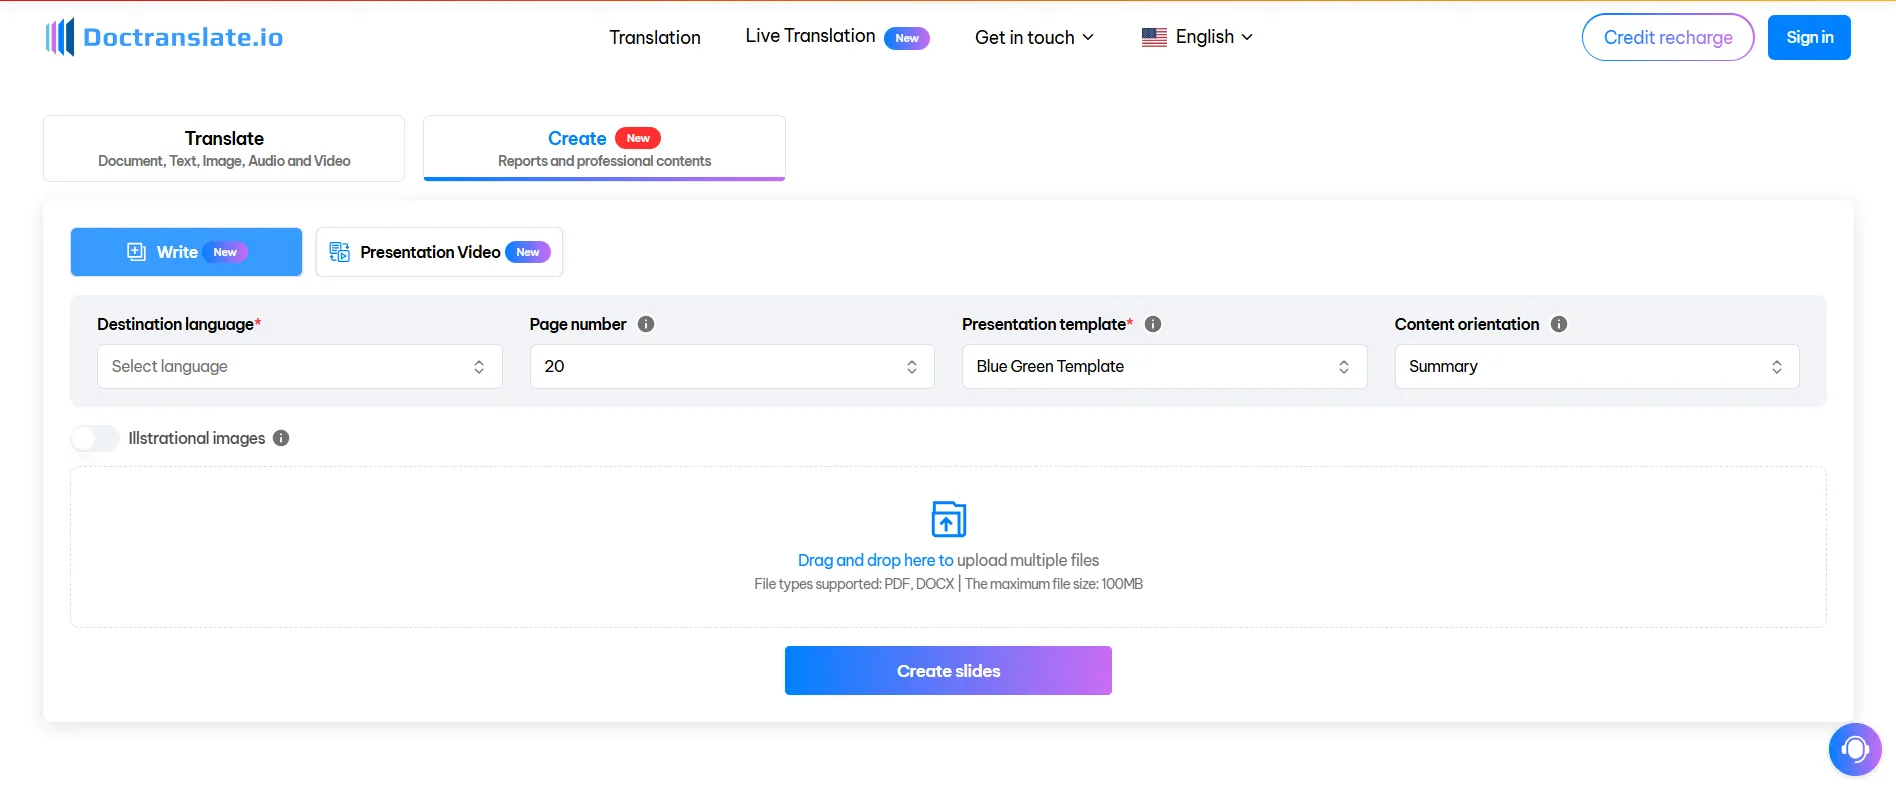Switch to the Create tab
The height and width of the screenshot is (794, 1896).
click(x=604, y=148)
